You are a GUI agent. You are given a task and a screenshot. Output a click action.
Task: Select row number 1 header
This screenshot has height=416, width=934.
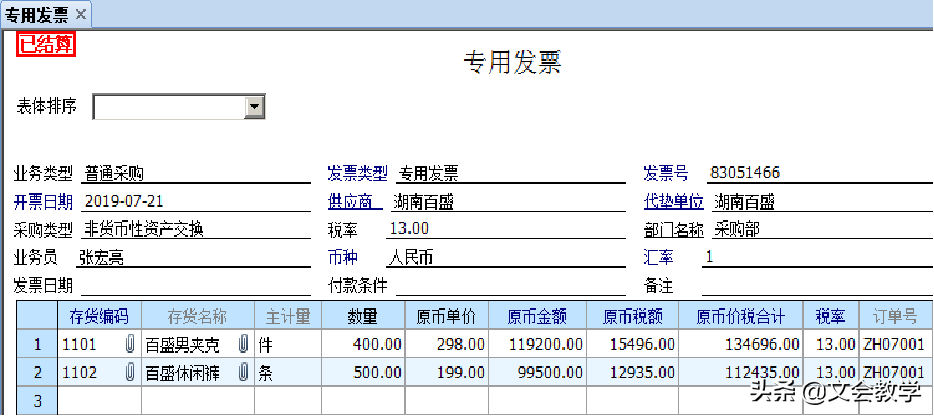coord(37,344)
